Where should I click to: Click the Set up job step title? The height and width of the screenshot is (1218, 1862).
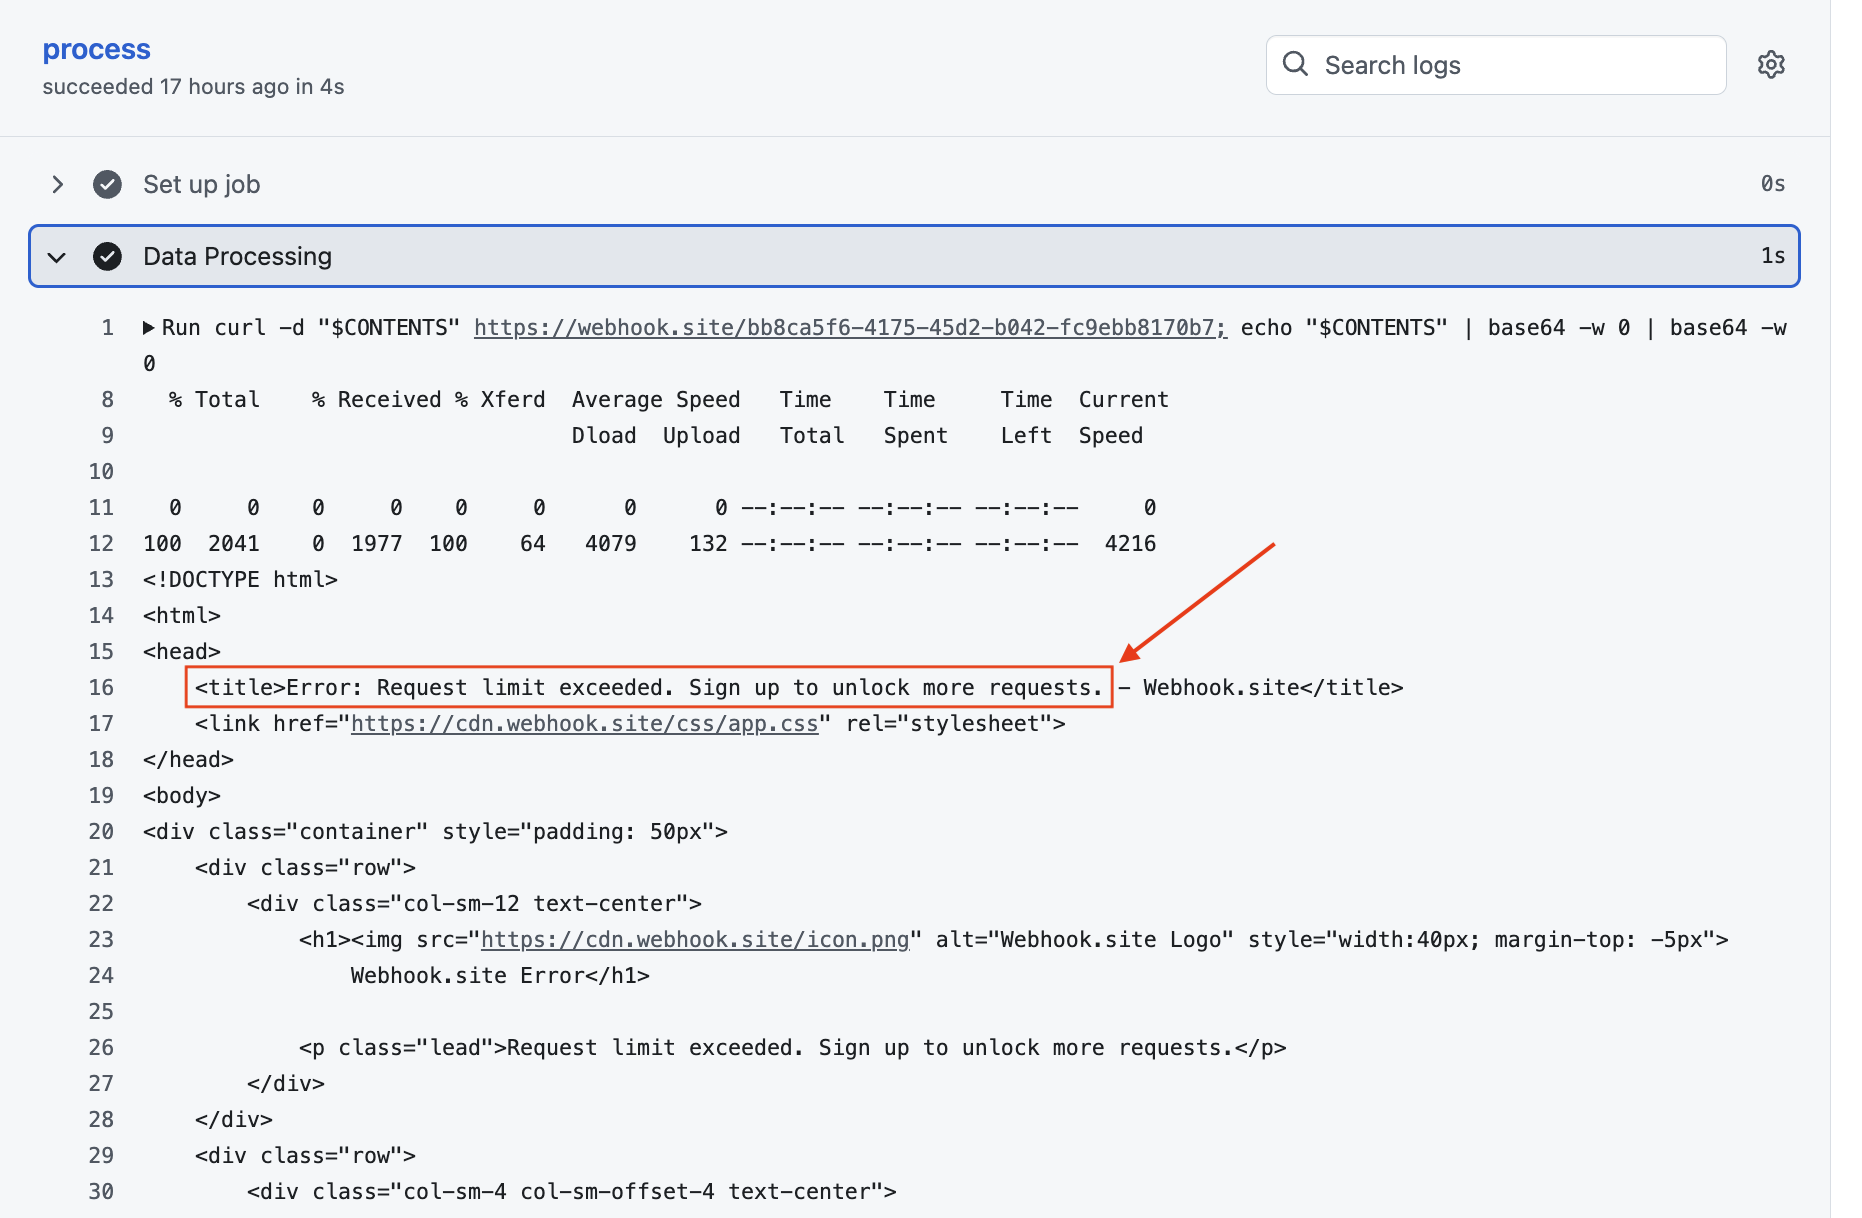click(x=201, y=184)
